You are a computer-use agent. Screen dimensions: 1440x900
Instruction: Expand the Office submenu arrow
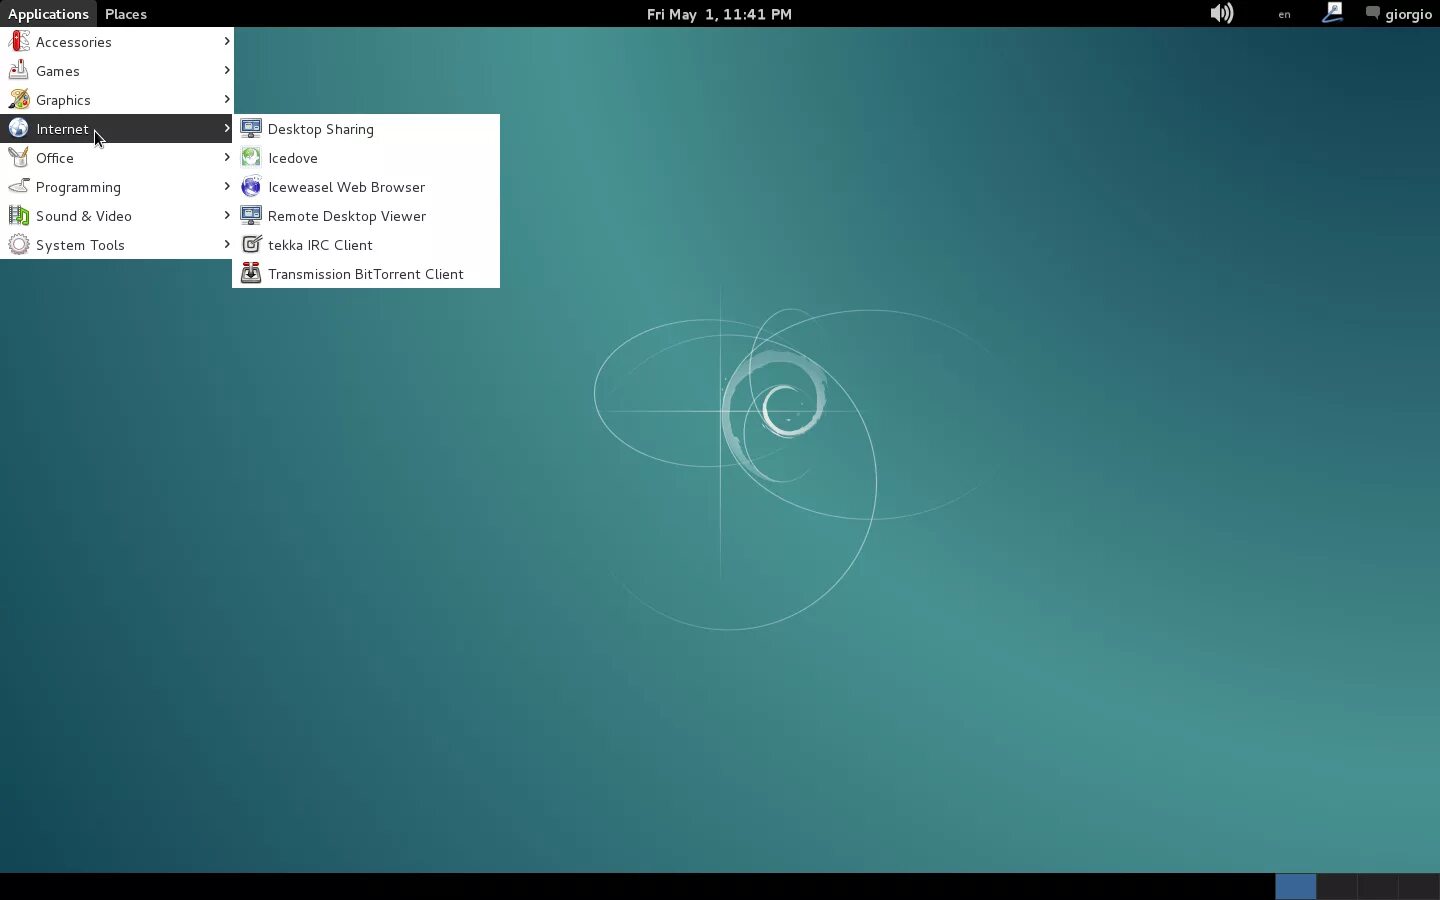(227, 157)
